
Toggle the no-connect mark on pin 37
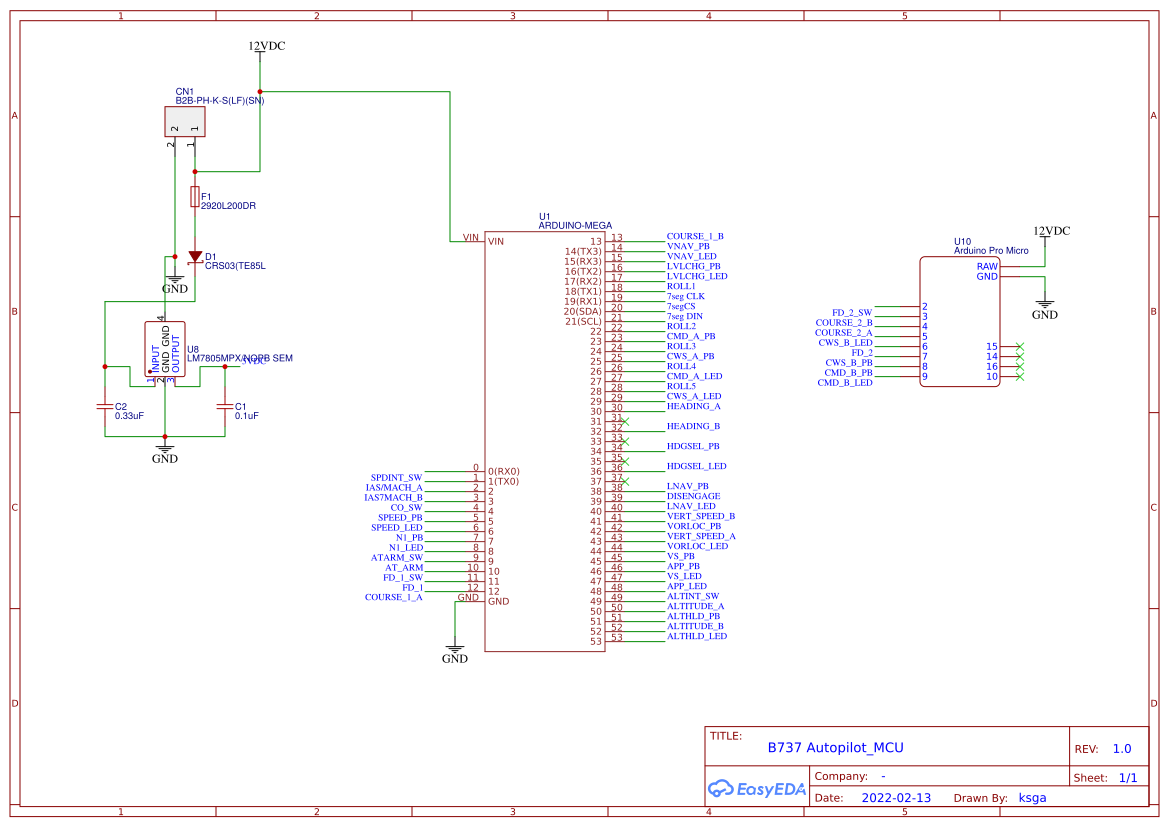click(627, 481)
